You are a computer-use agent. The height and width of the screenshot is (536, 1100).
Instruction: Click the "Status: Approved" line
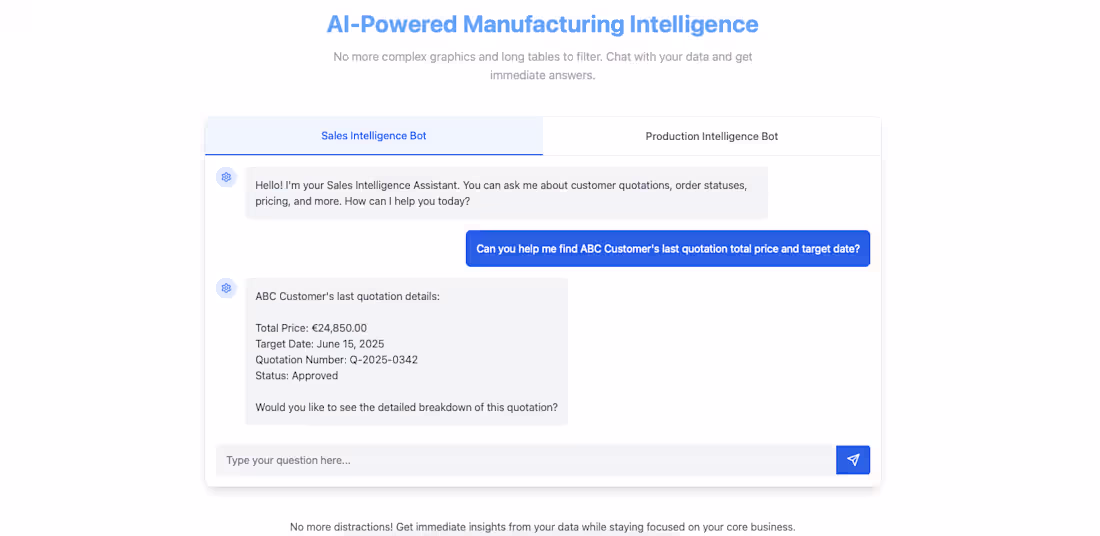pos(296,376)
